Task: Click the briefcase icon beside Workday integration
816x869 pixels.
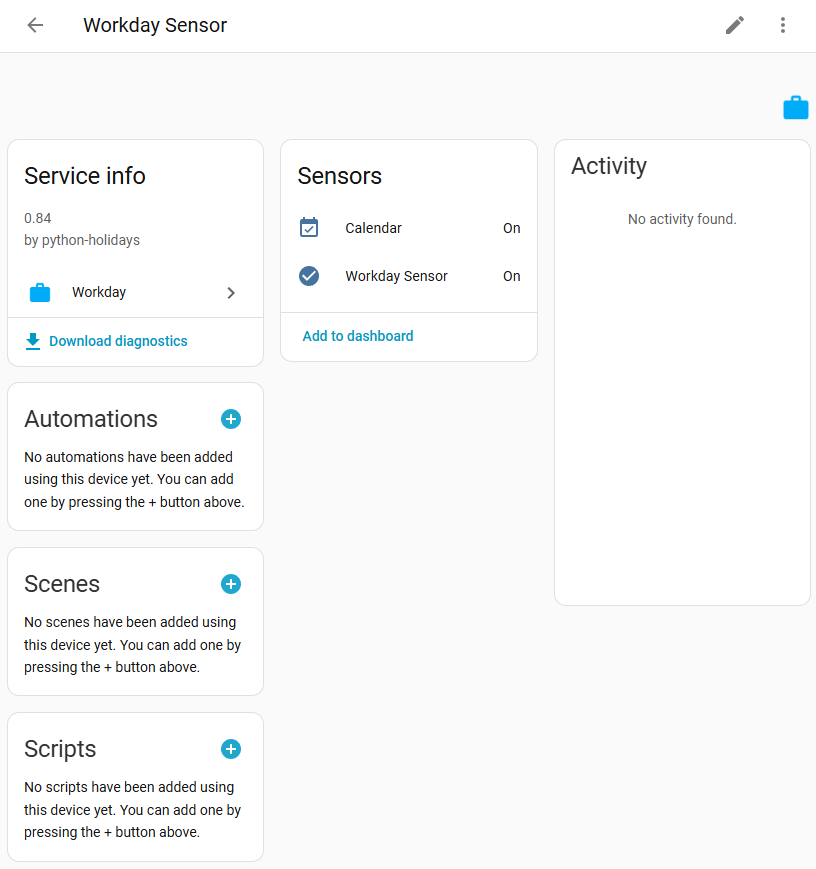Action: [40, 292]
